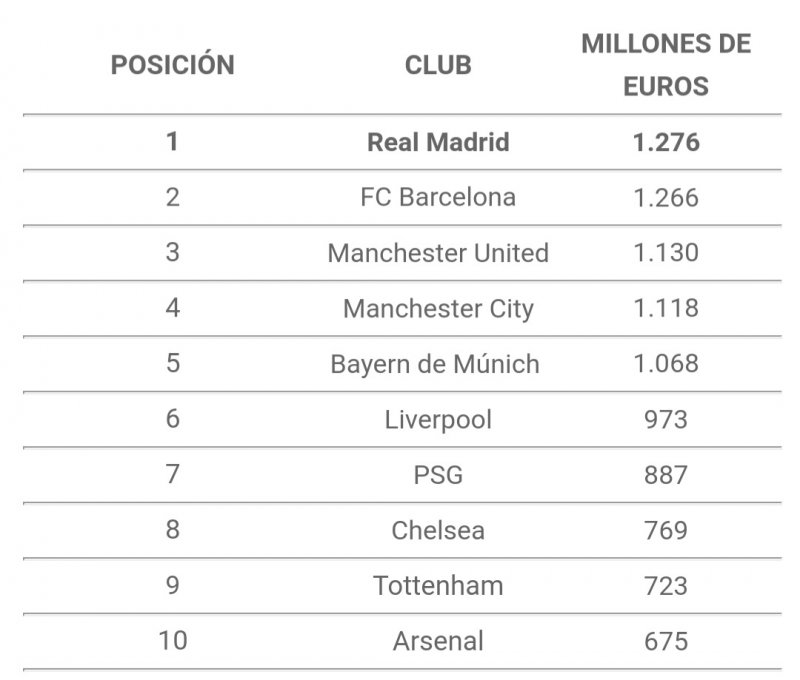Select the FC Barcelona club name

click(438, 197)
